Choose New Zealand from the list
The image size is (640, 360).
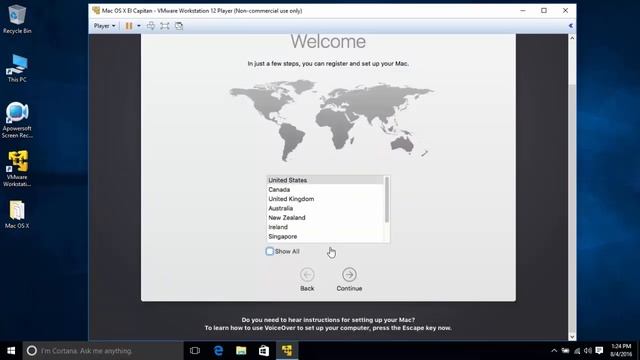coord(325,218)
